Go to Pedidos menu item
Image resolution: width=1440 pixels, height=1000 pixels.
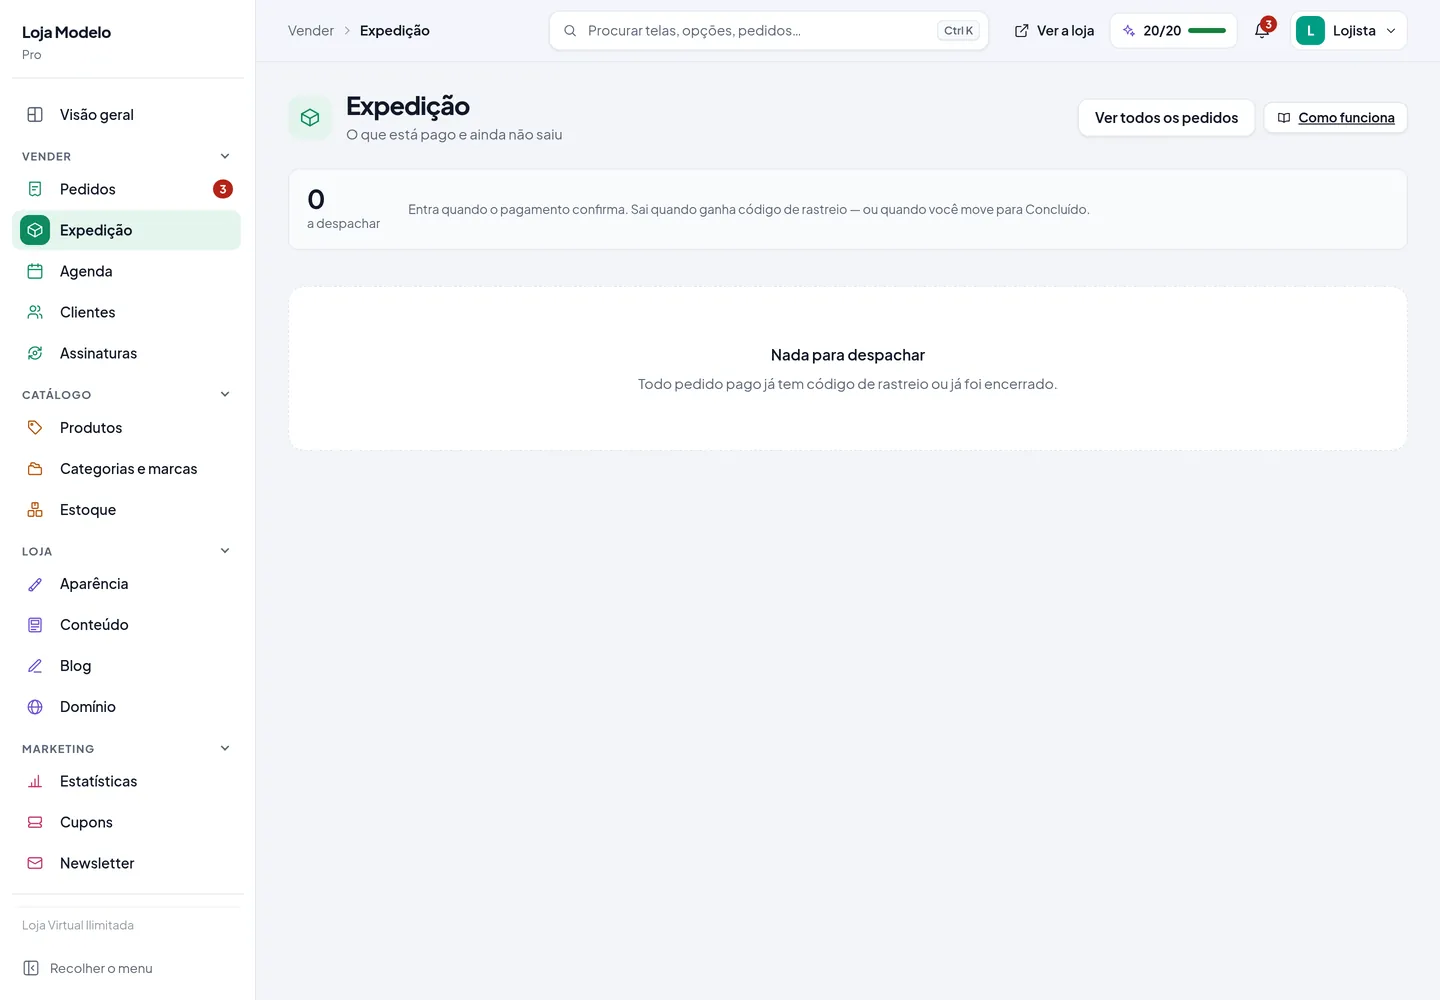click(127, 189)
